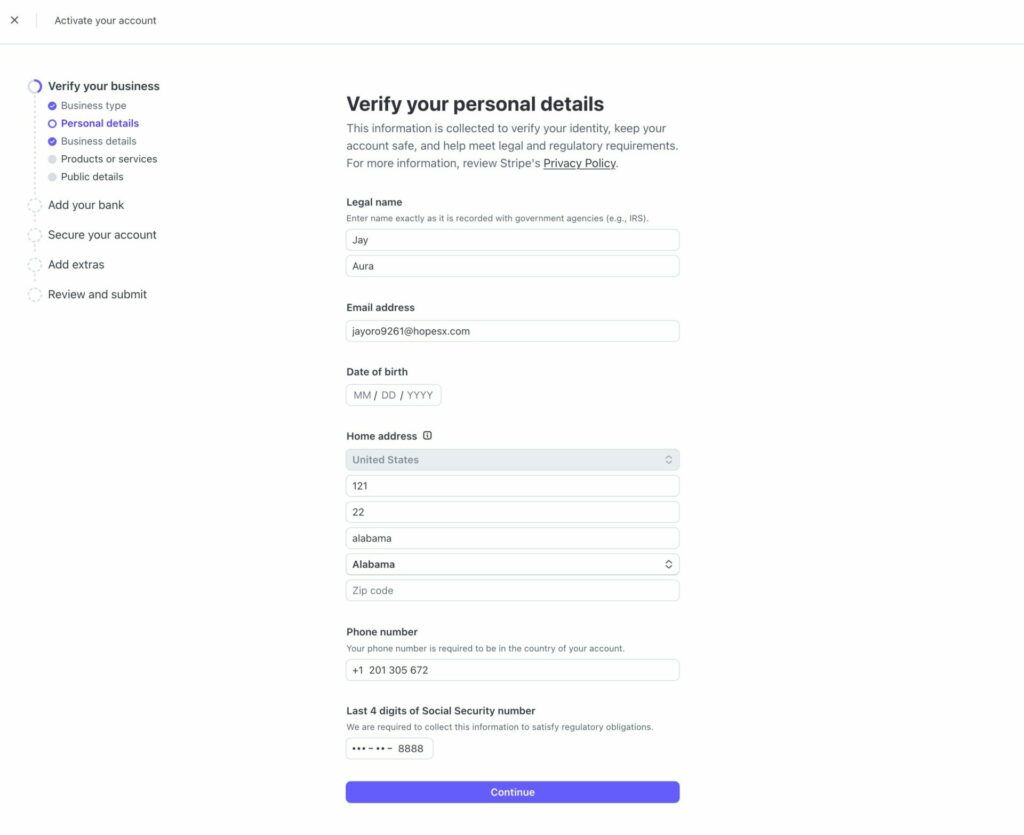The width and height of the screenshot is (1024, 835).
Task: Open the Alabama state dropdown
Action: [512, 565]
